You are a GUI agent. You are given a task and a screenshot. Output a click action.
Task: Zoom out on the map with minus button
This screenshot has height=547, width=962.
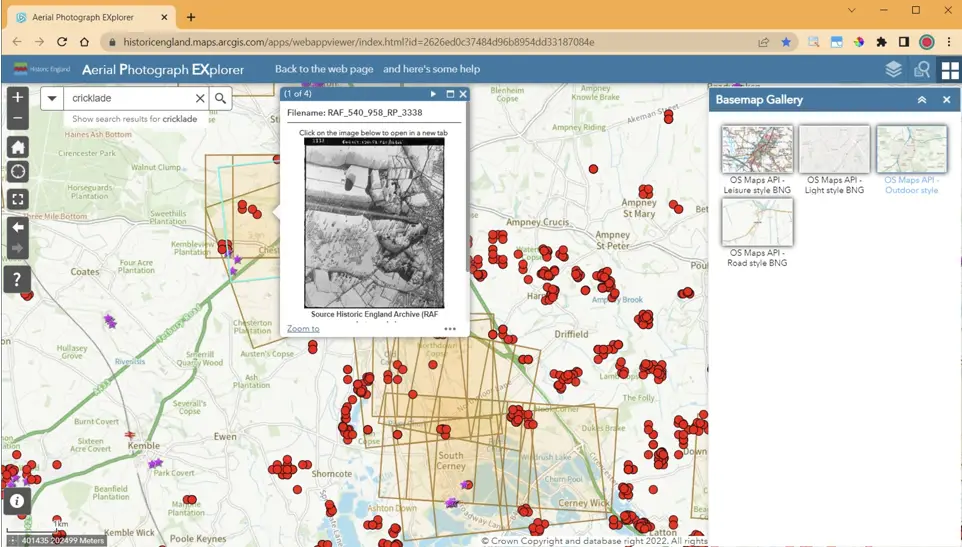(17, 118)
